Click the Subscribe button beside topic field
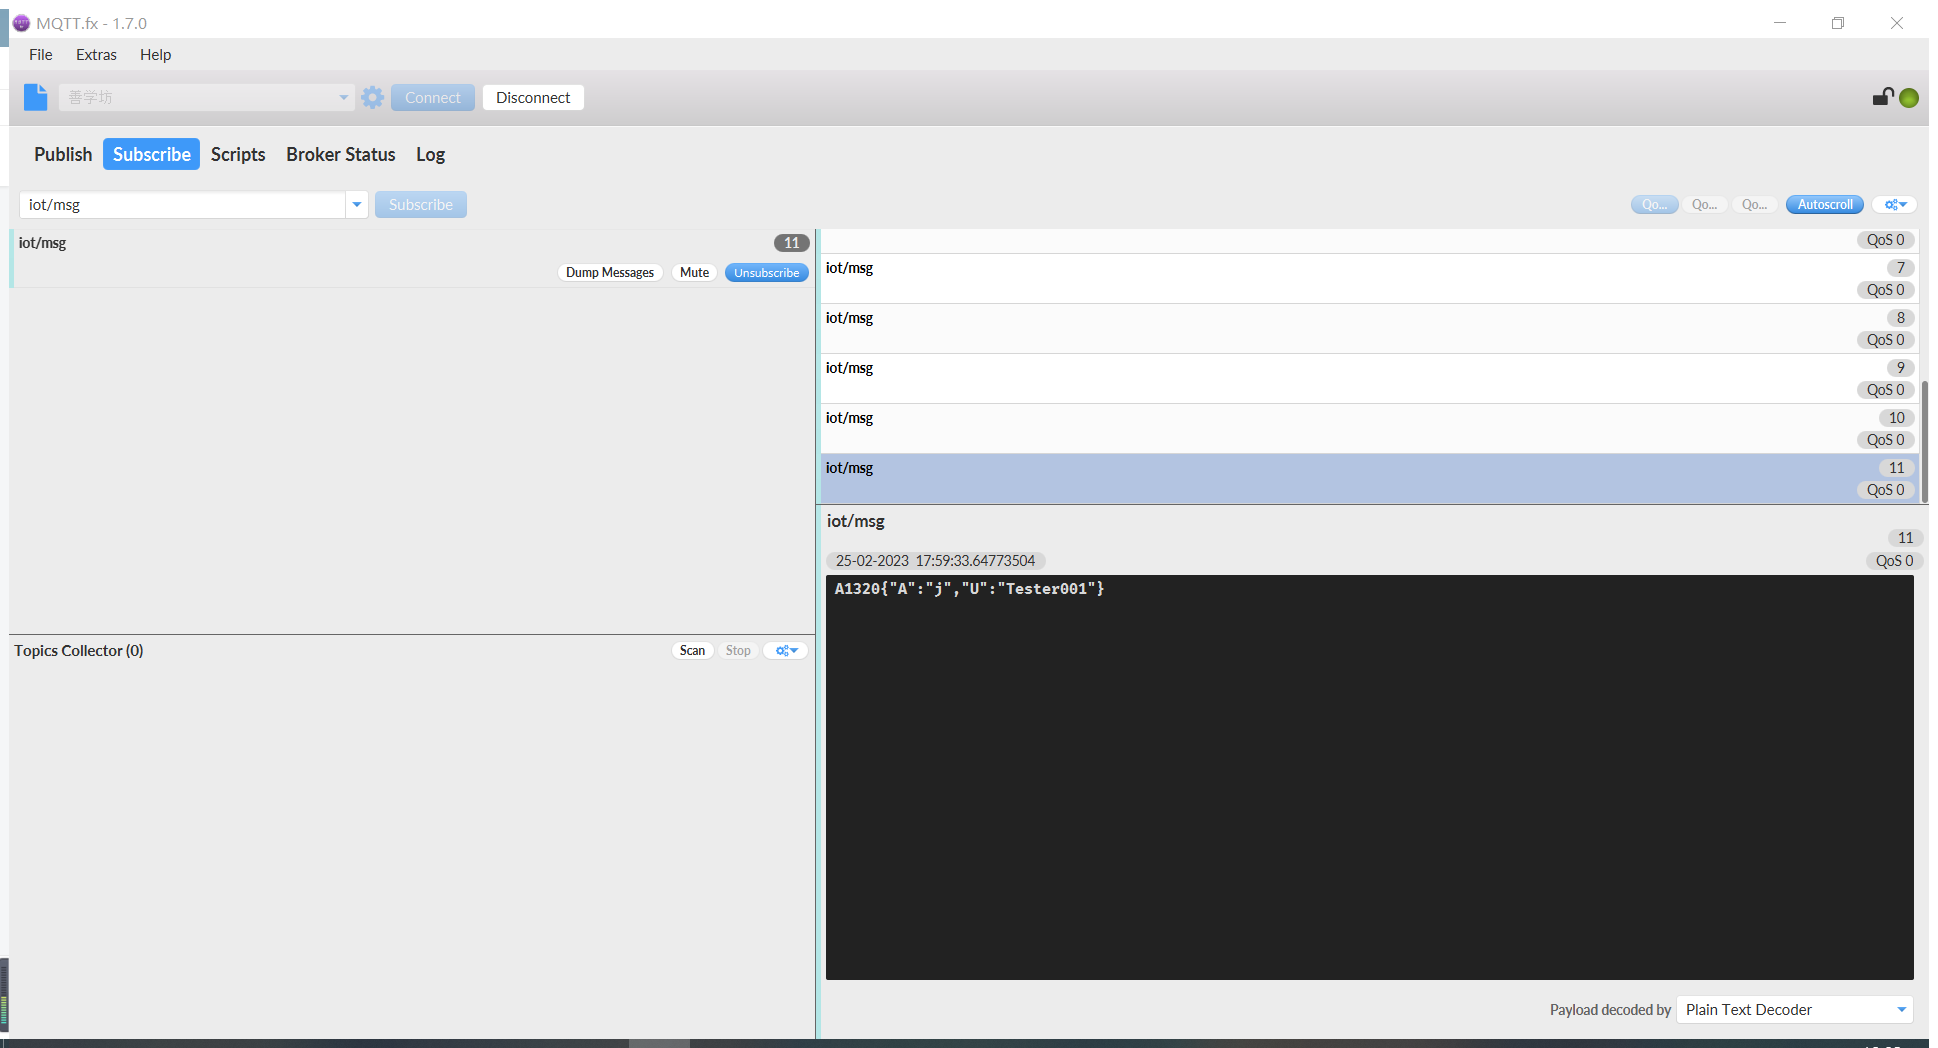1938x1048 pixels. pos(421,204)
